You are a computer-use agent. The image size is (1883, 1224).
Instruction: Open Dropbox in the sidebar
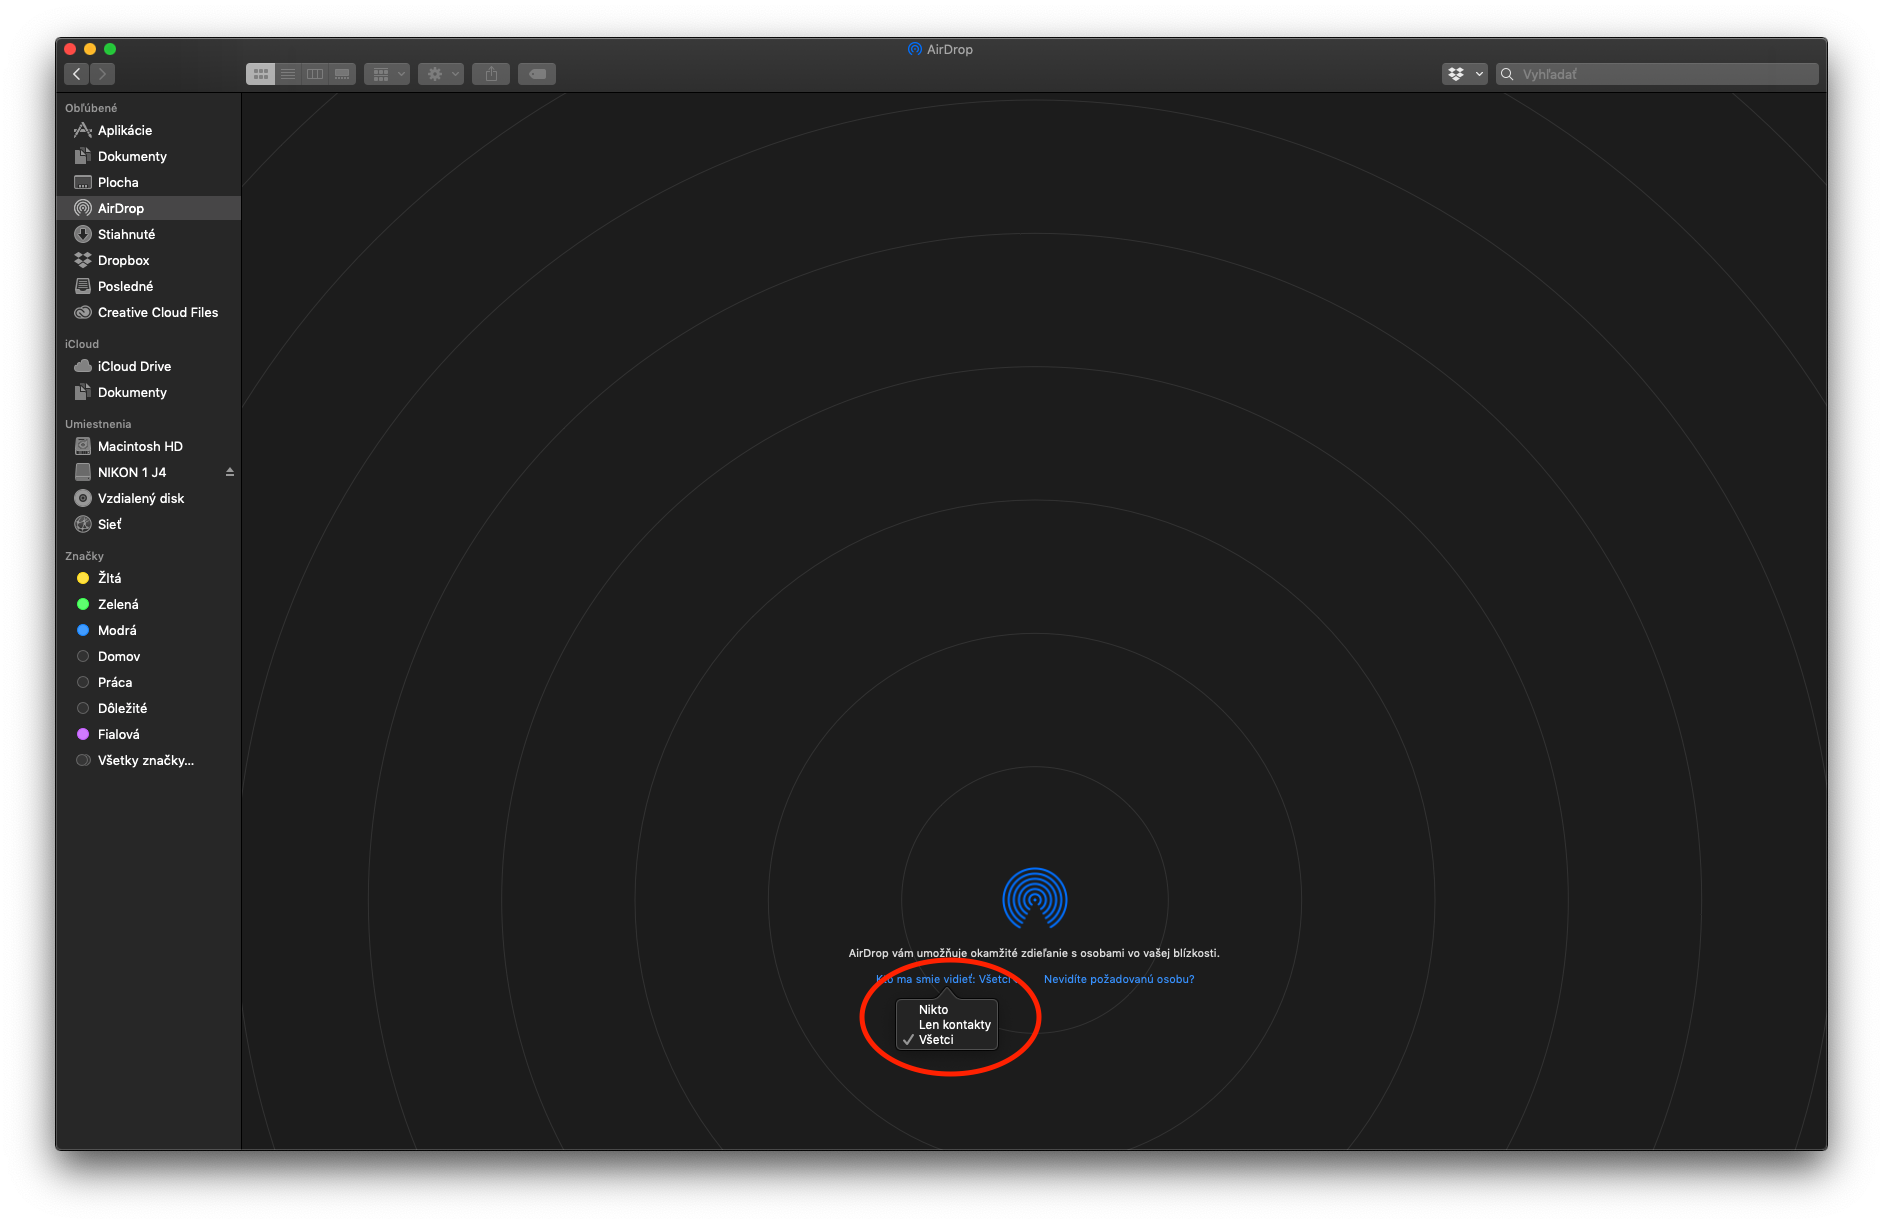click(x=148, y=260)
